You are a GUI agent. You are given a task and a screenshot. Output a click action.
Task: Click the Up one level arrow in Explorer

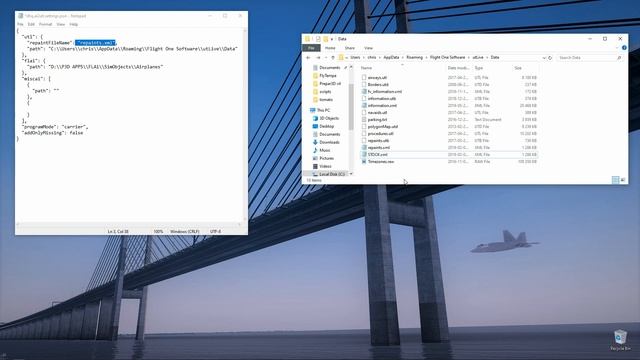[333, 58]
